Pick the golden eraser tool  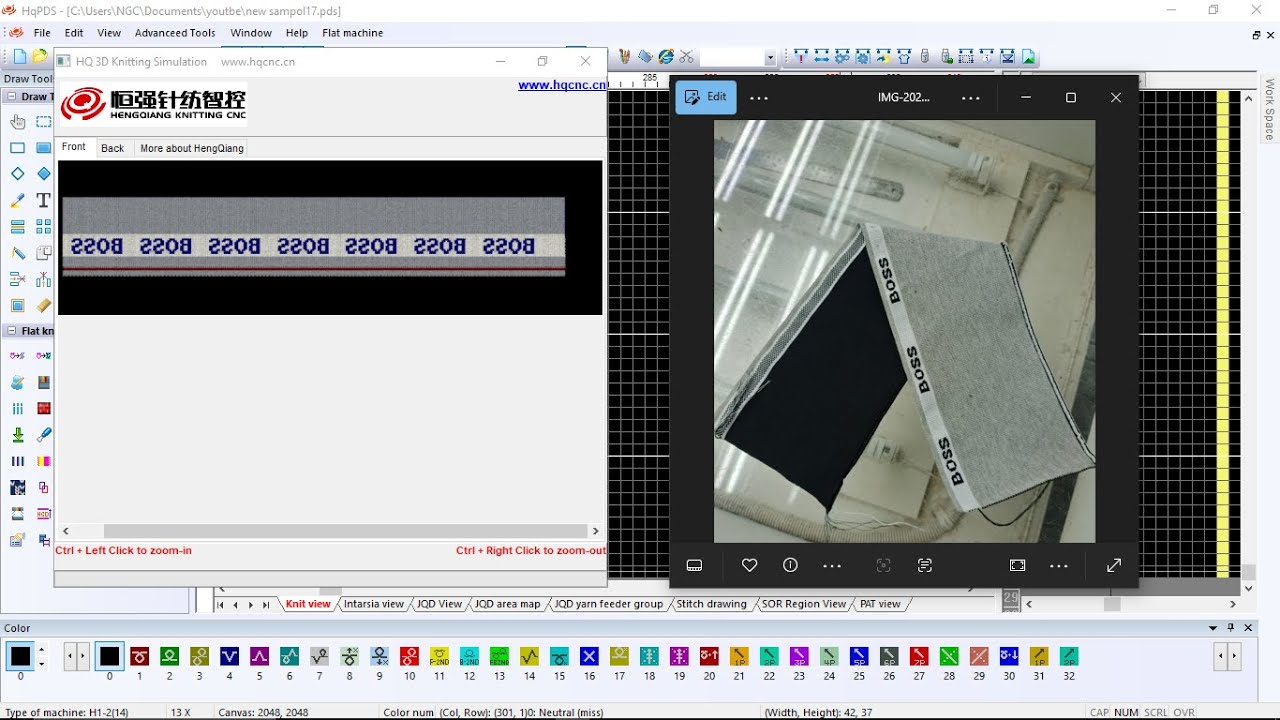pyautogui.click(x=44, y=306)
